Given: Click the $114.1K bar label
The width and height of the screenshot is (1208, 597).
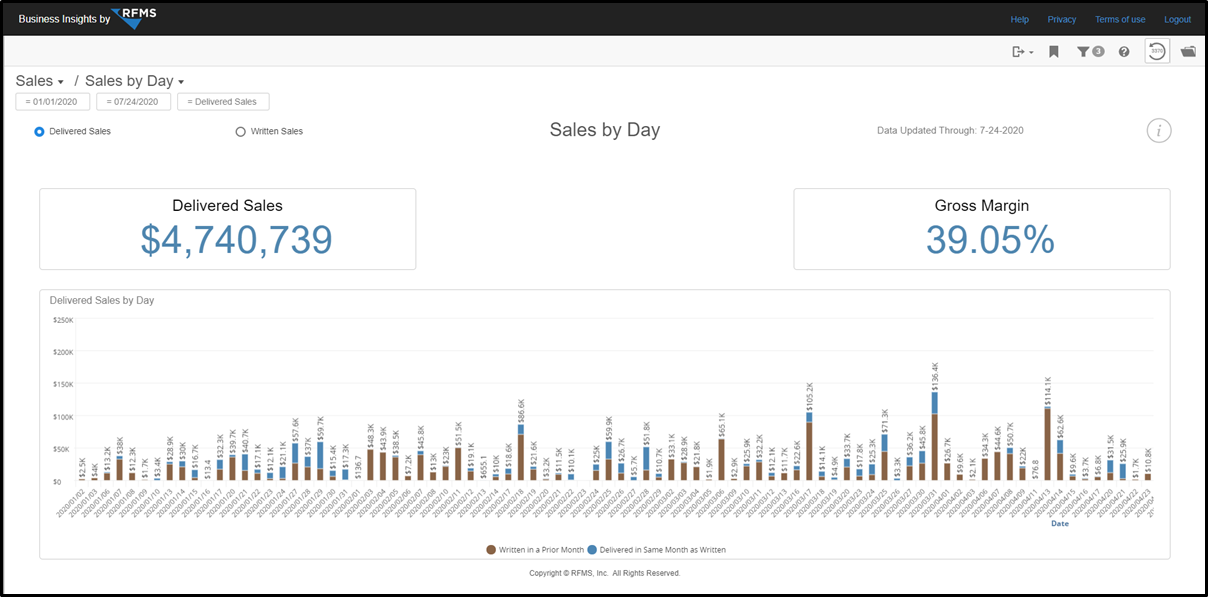Looking at the screenshot, I should [1048, 391].
